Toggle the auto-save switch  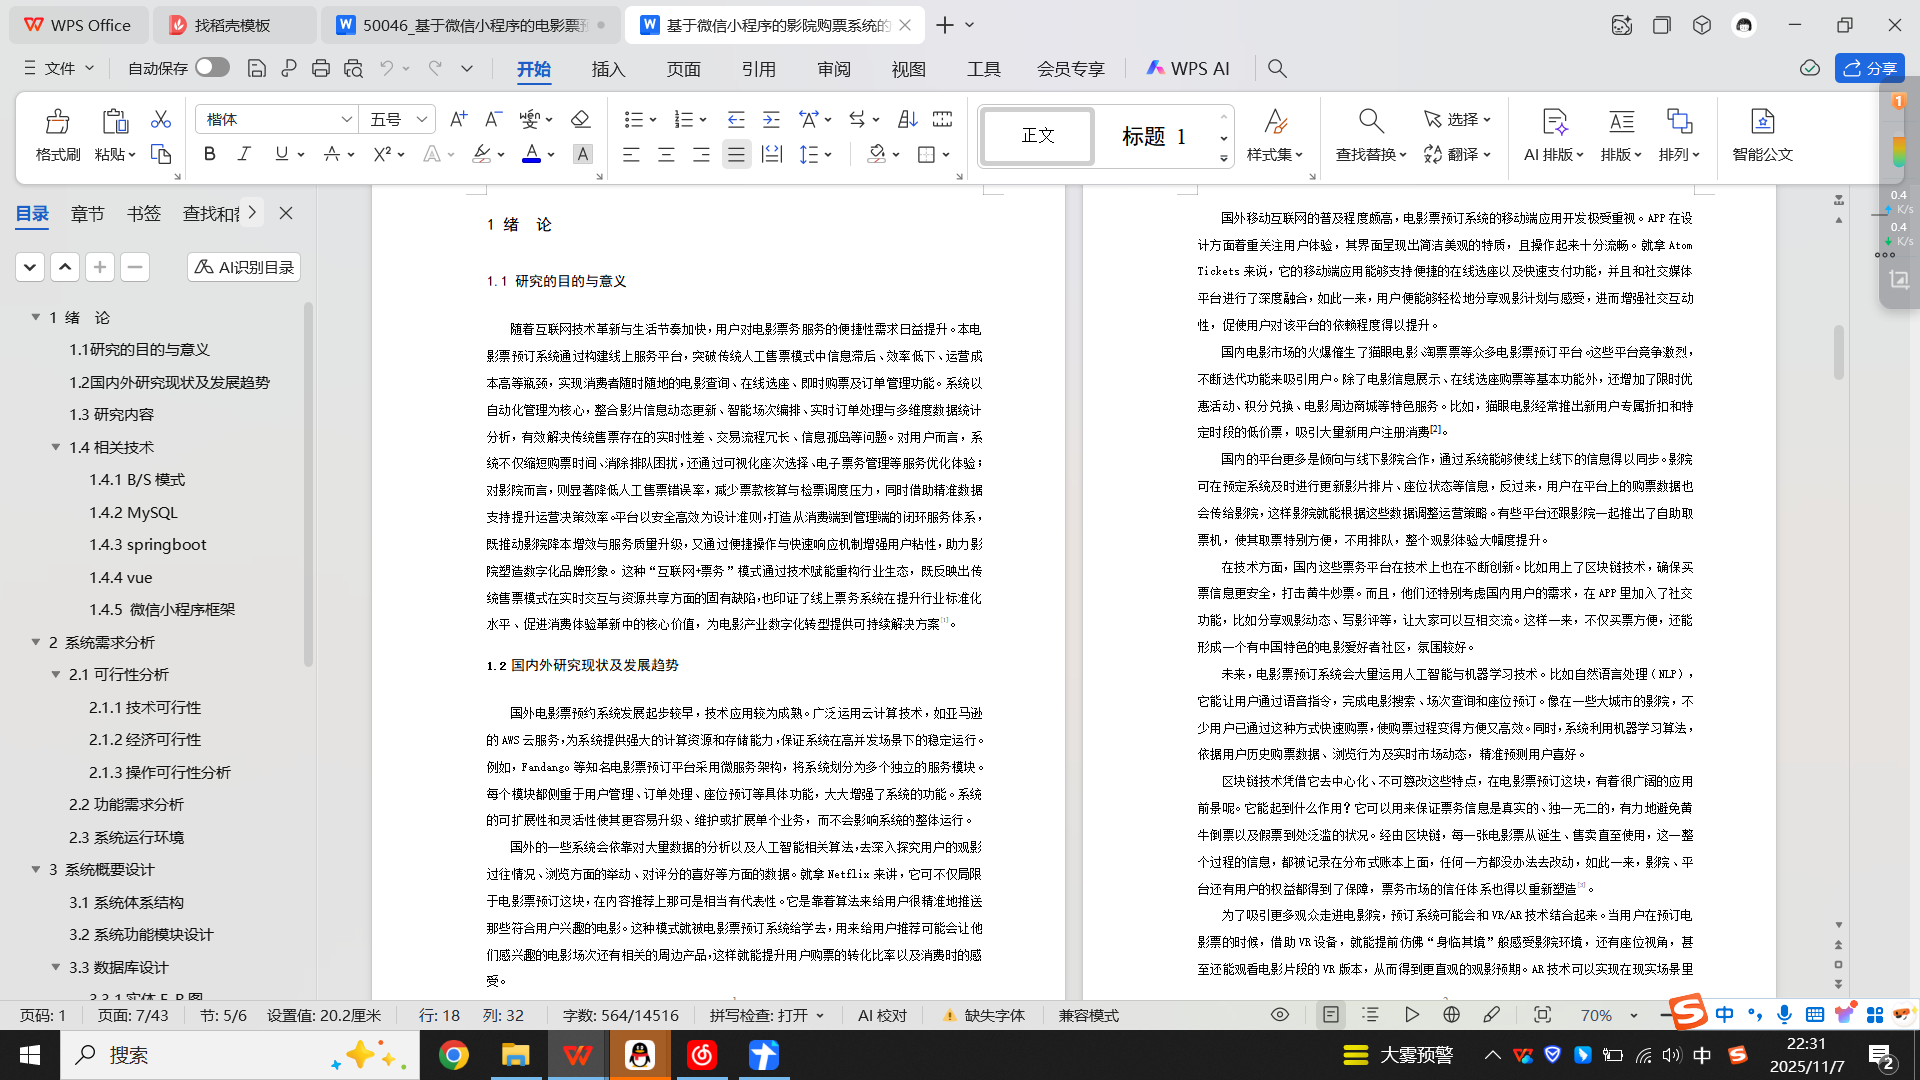coord(212,67)
